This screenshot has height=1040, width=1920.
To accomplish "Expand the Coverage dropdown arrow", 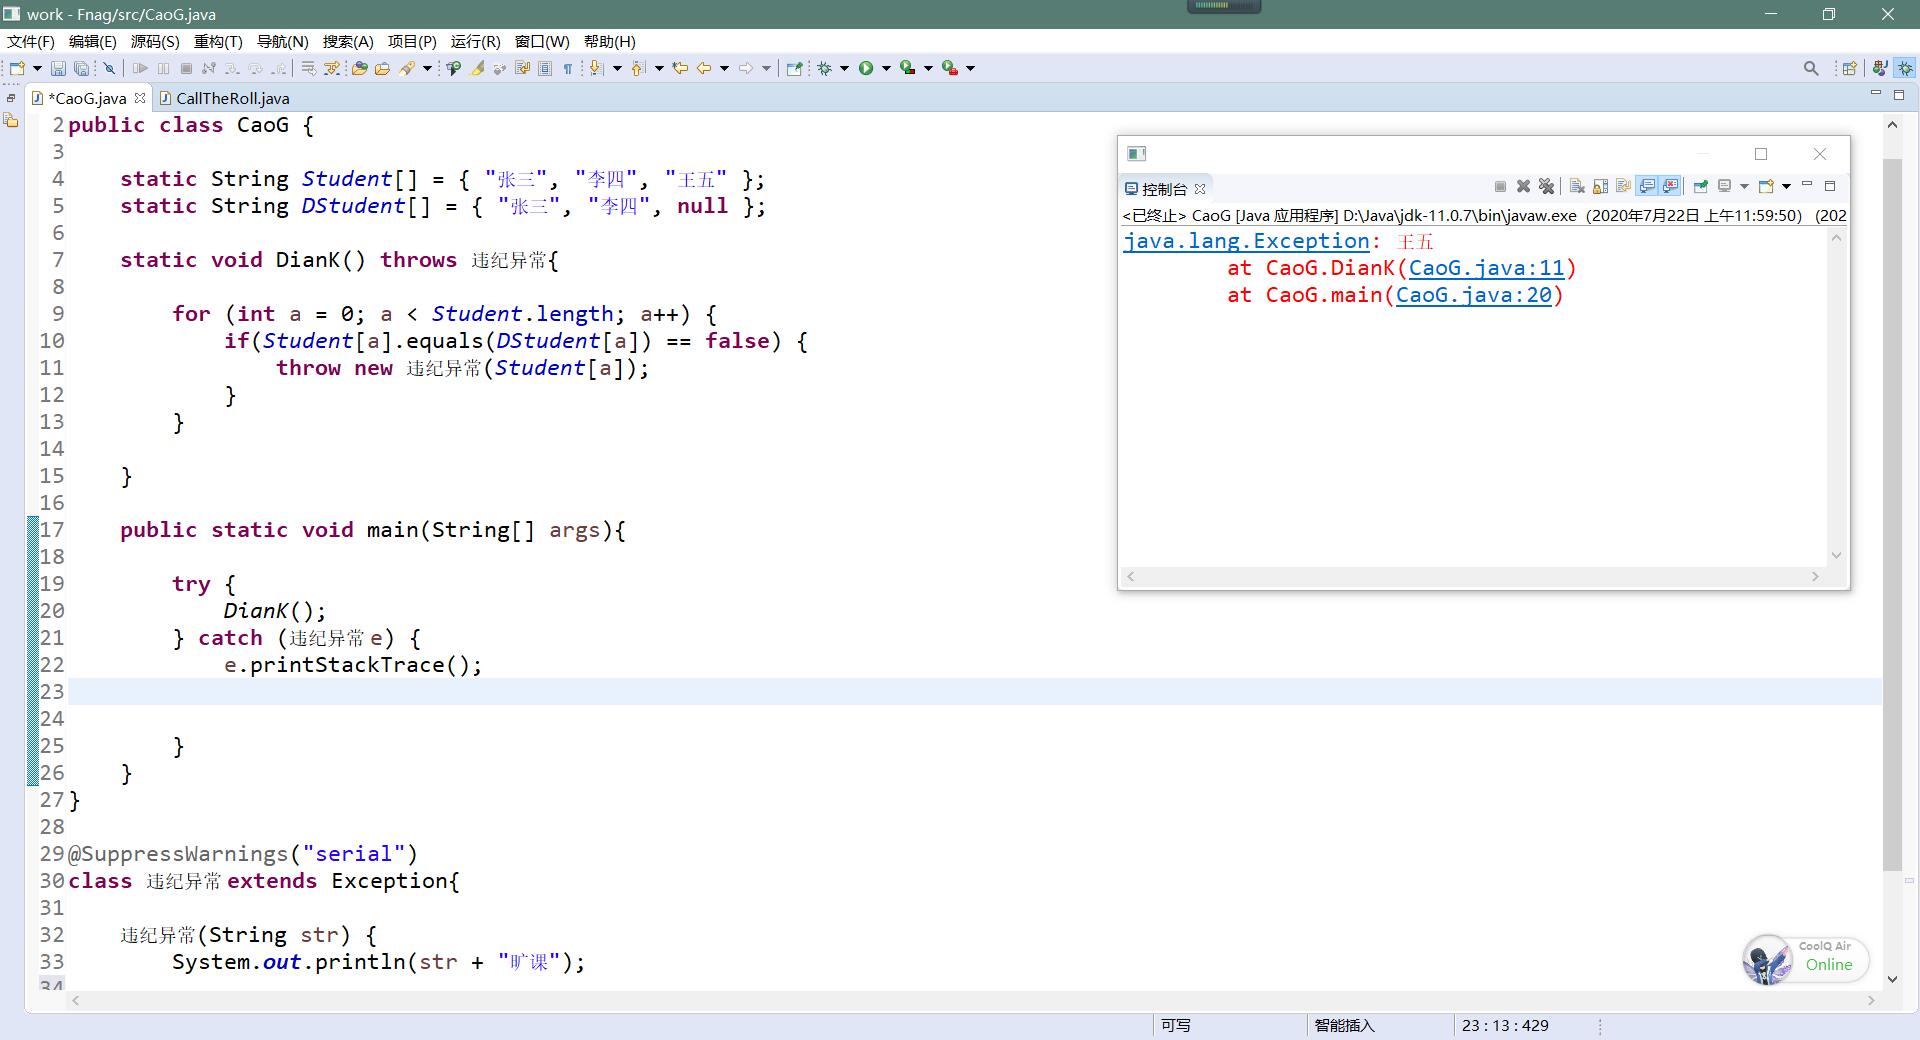I will pyautogui.click(x=928, y=68).
